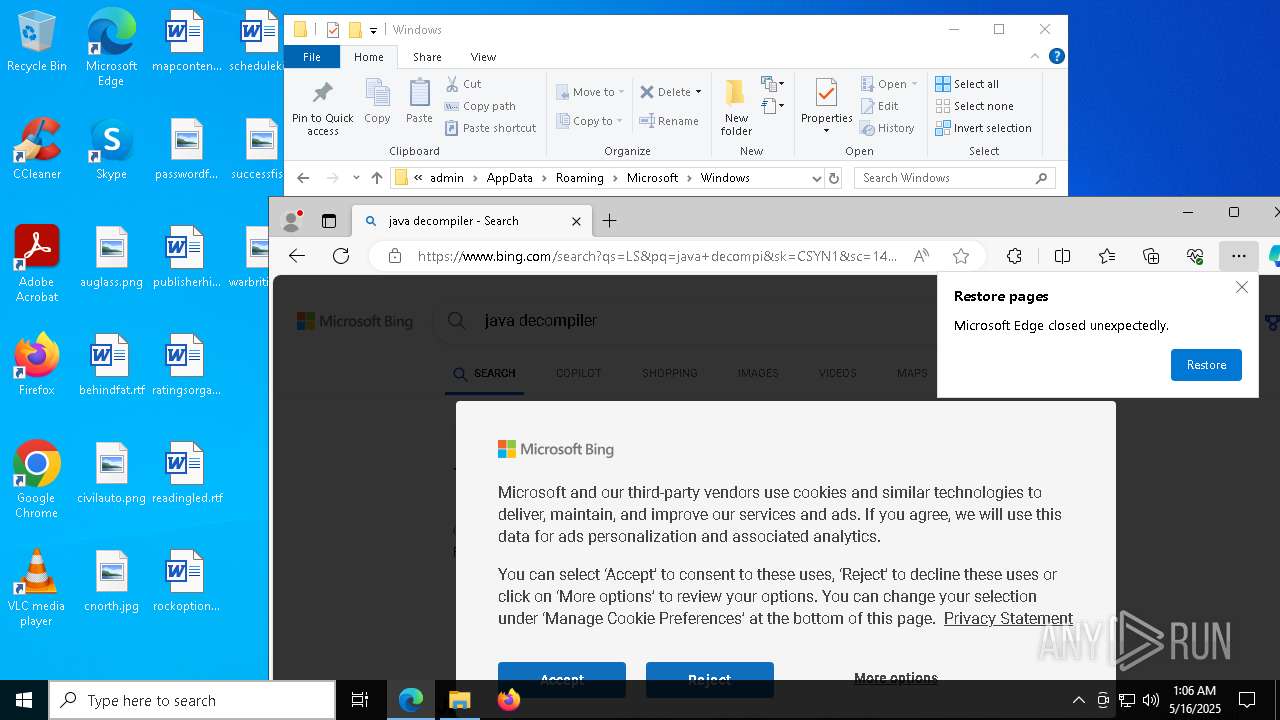Expand the Open dropdown in ribbon
The height and width of the screenshot is (720, 1280).
889,84
